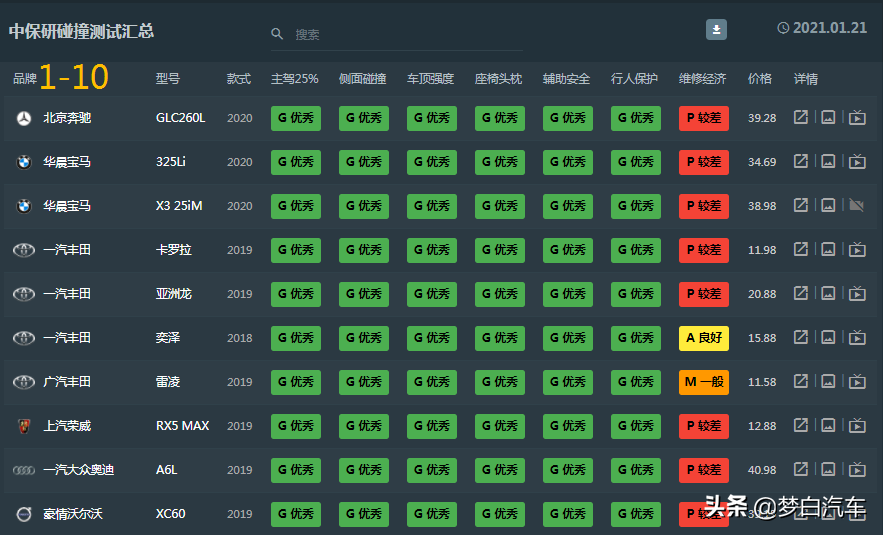Open video for 奕泽 row
Viewport: 883px width, 535px height.
point(857,337)
